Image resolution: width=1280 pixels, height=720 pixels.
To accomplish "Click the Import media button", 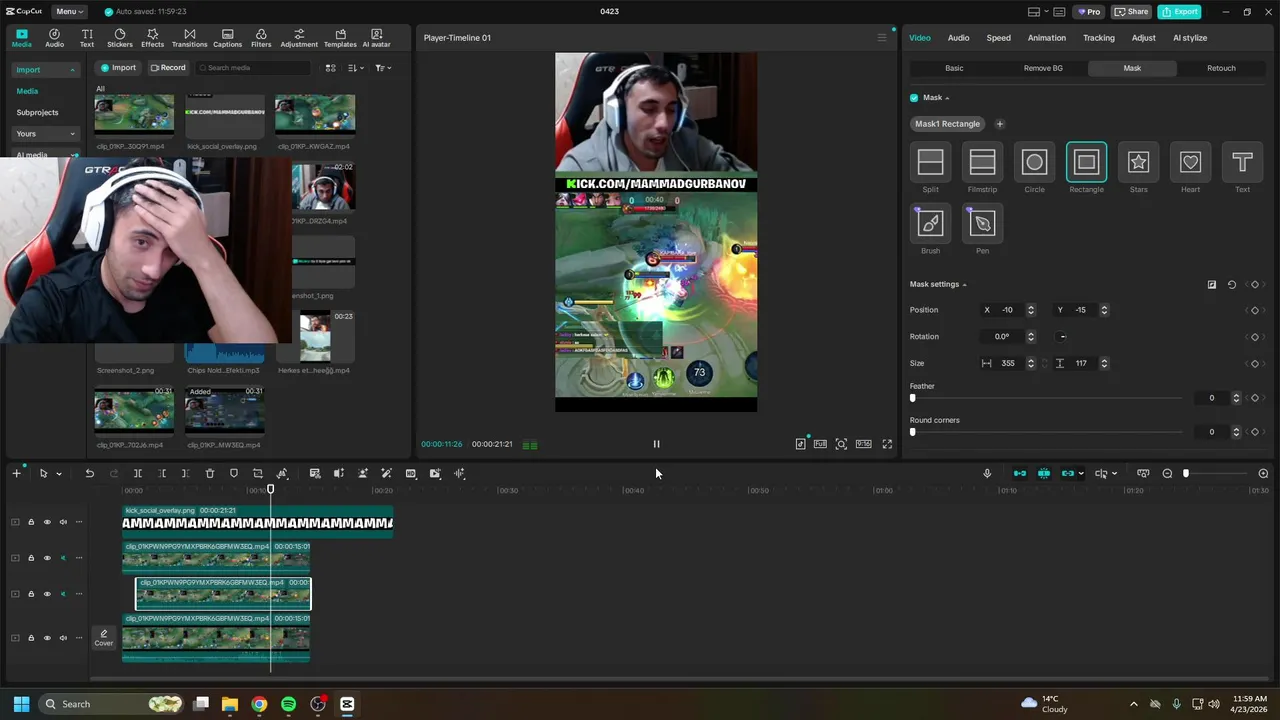I will [118, 68].
